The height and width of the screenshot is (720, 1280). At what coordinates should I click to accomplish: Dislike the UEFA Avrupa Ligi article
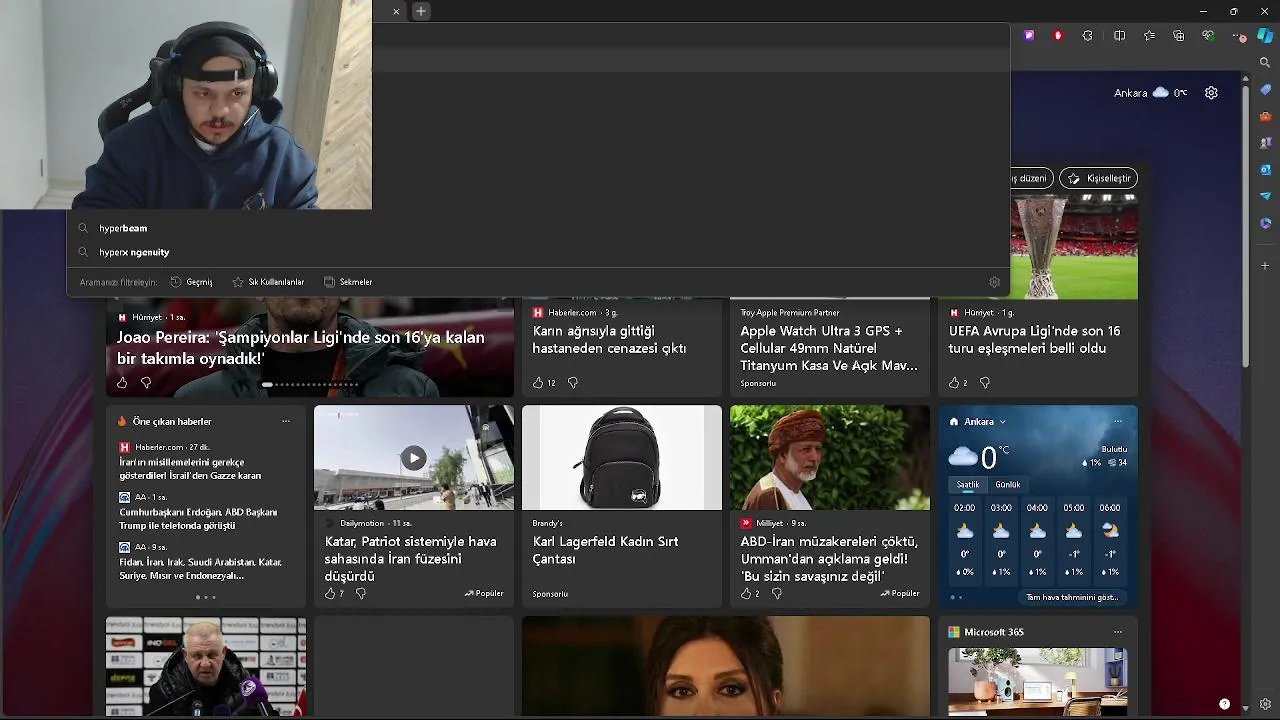coord(985,383)
